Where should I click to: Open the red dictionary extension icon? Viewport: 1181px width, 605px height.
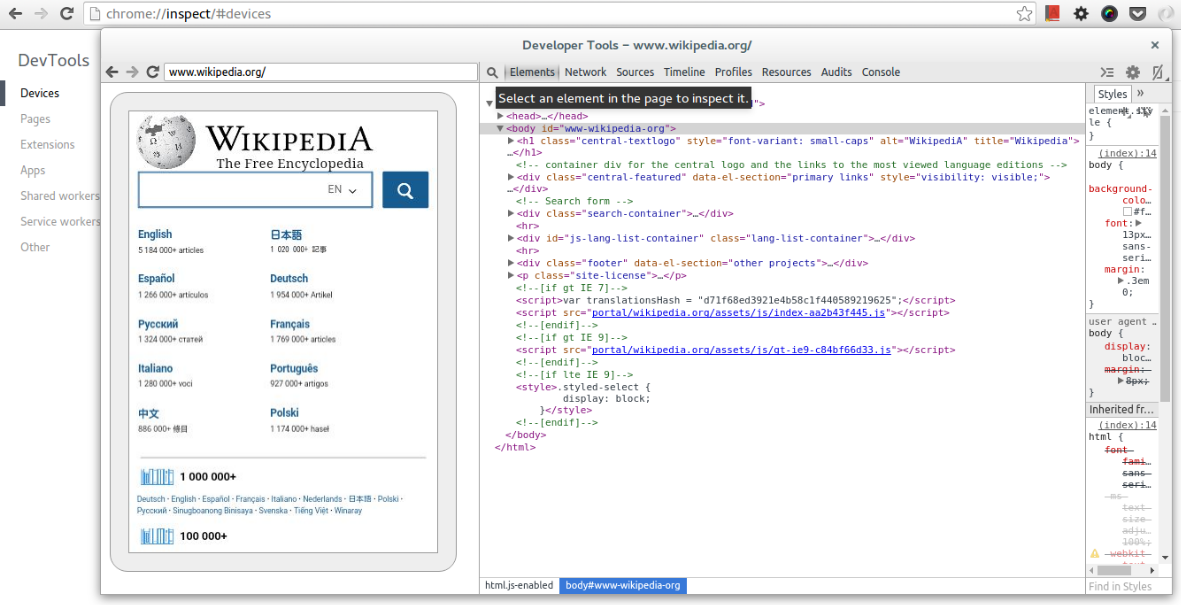[1052, 14]
